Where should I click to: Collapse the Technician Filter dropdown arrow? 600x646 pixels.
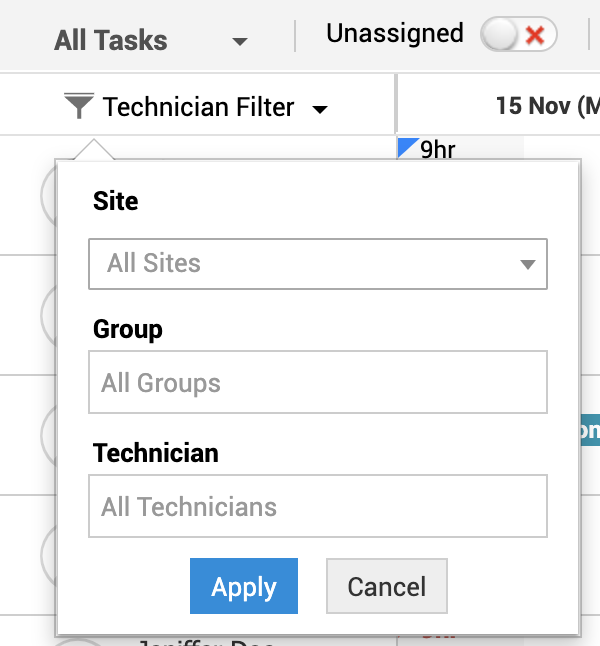[x=320, y=109]
